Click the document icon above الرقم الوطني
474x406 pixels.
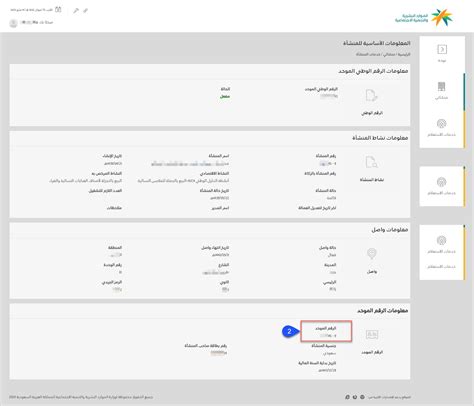[x=371, y=96]
